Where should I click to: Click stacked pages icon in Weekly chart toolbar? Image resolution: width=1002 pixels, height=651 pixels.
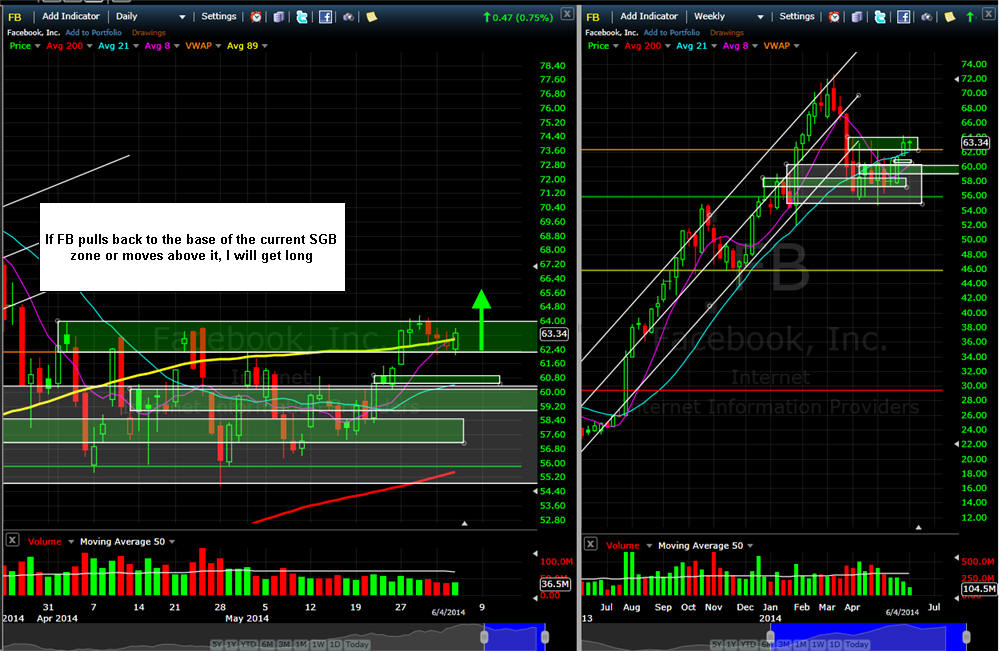tap(857, 17)
